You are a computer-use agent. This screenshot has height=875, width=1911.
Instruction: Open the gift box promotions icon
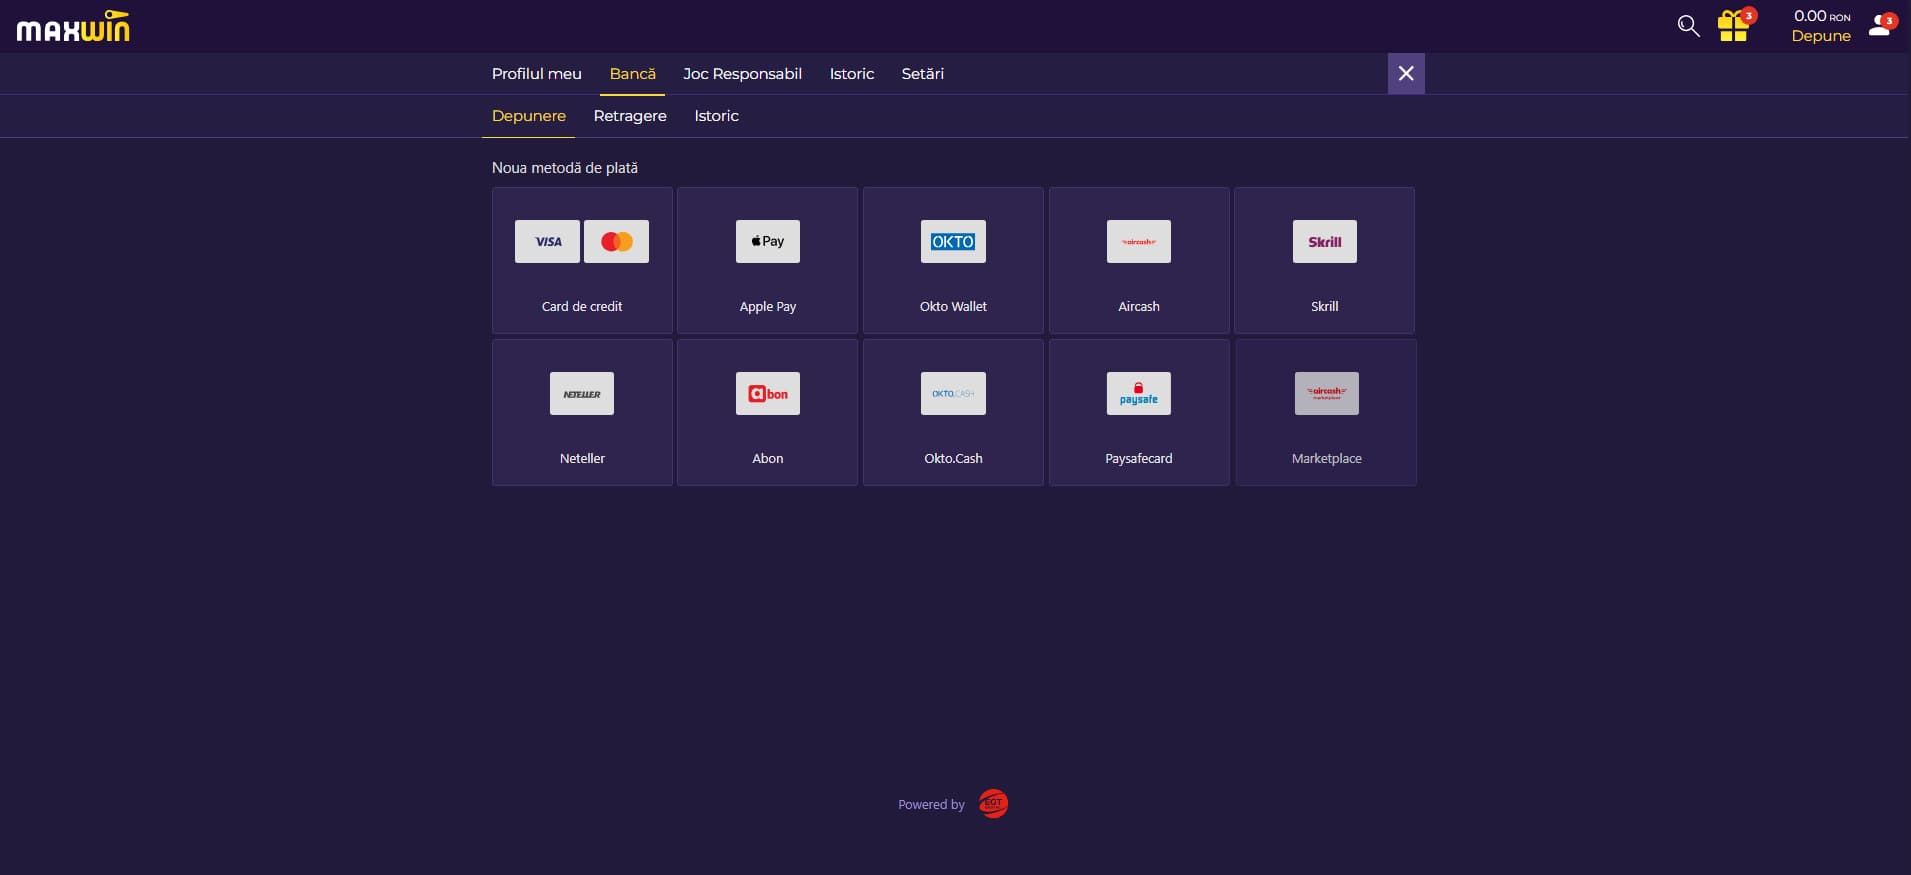coord(1733,26)
